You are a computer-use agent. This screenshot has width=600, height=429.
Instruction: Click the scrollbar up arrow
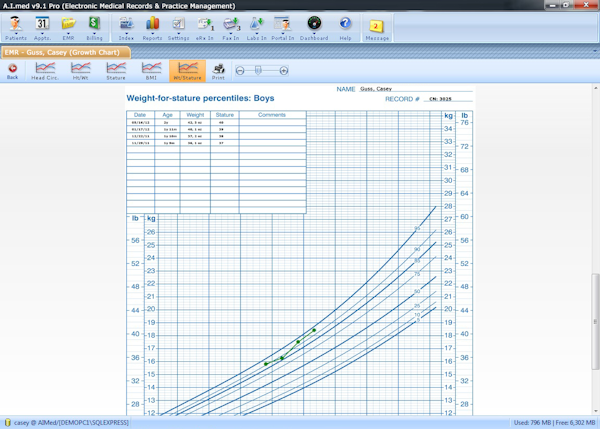[x=595, y=88]
